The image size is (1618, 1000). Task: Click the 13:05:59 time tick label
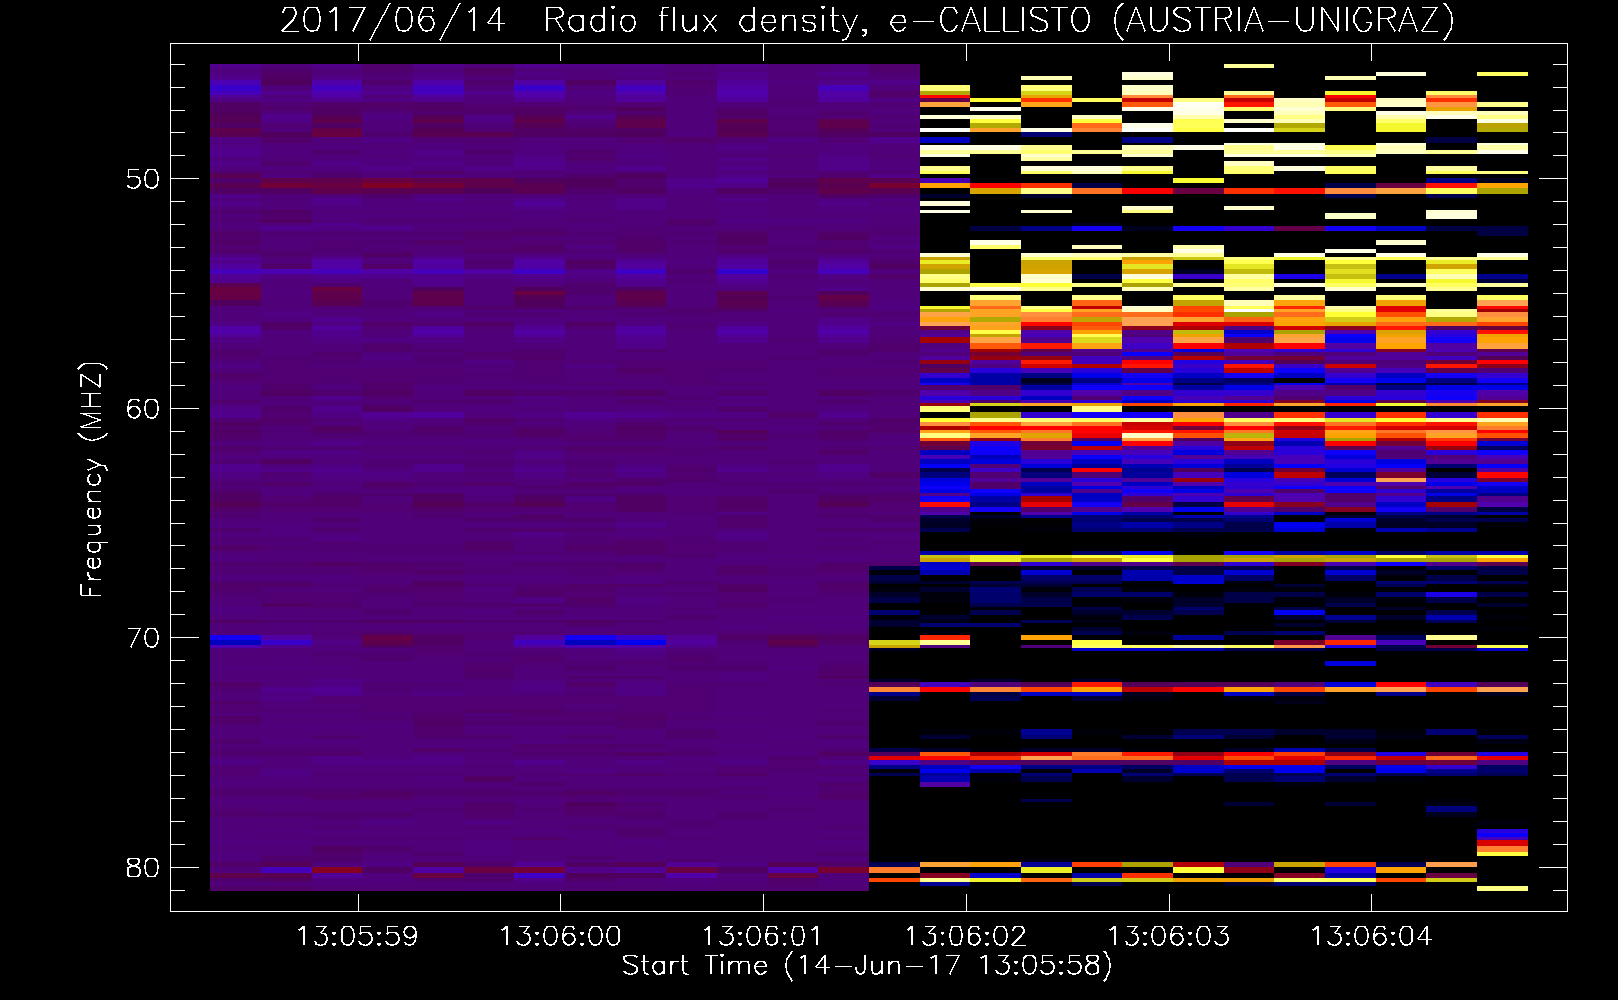tap(357, 937)
